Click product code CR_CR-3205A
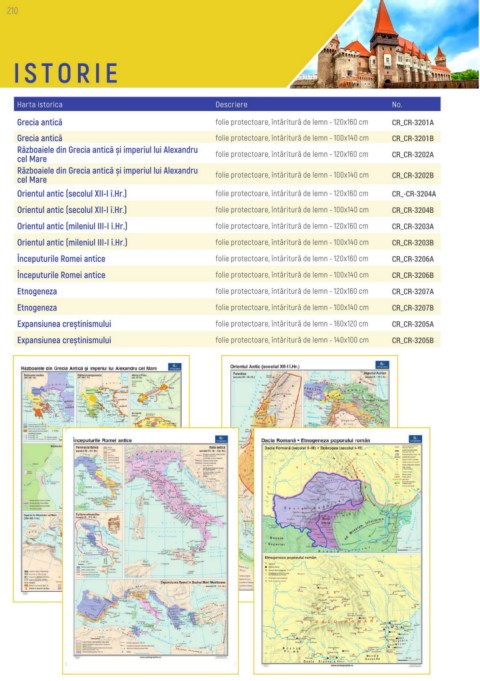 coord(413,324)
